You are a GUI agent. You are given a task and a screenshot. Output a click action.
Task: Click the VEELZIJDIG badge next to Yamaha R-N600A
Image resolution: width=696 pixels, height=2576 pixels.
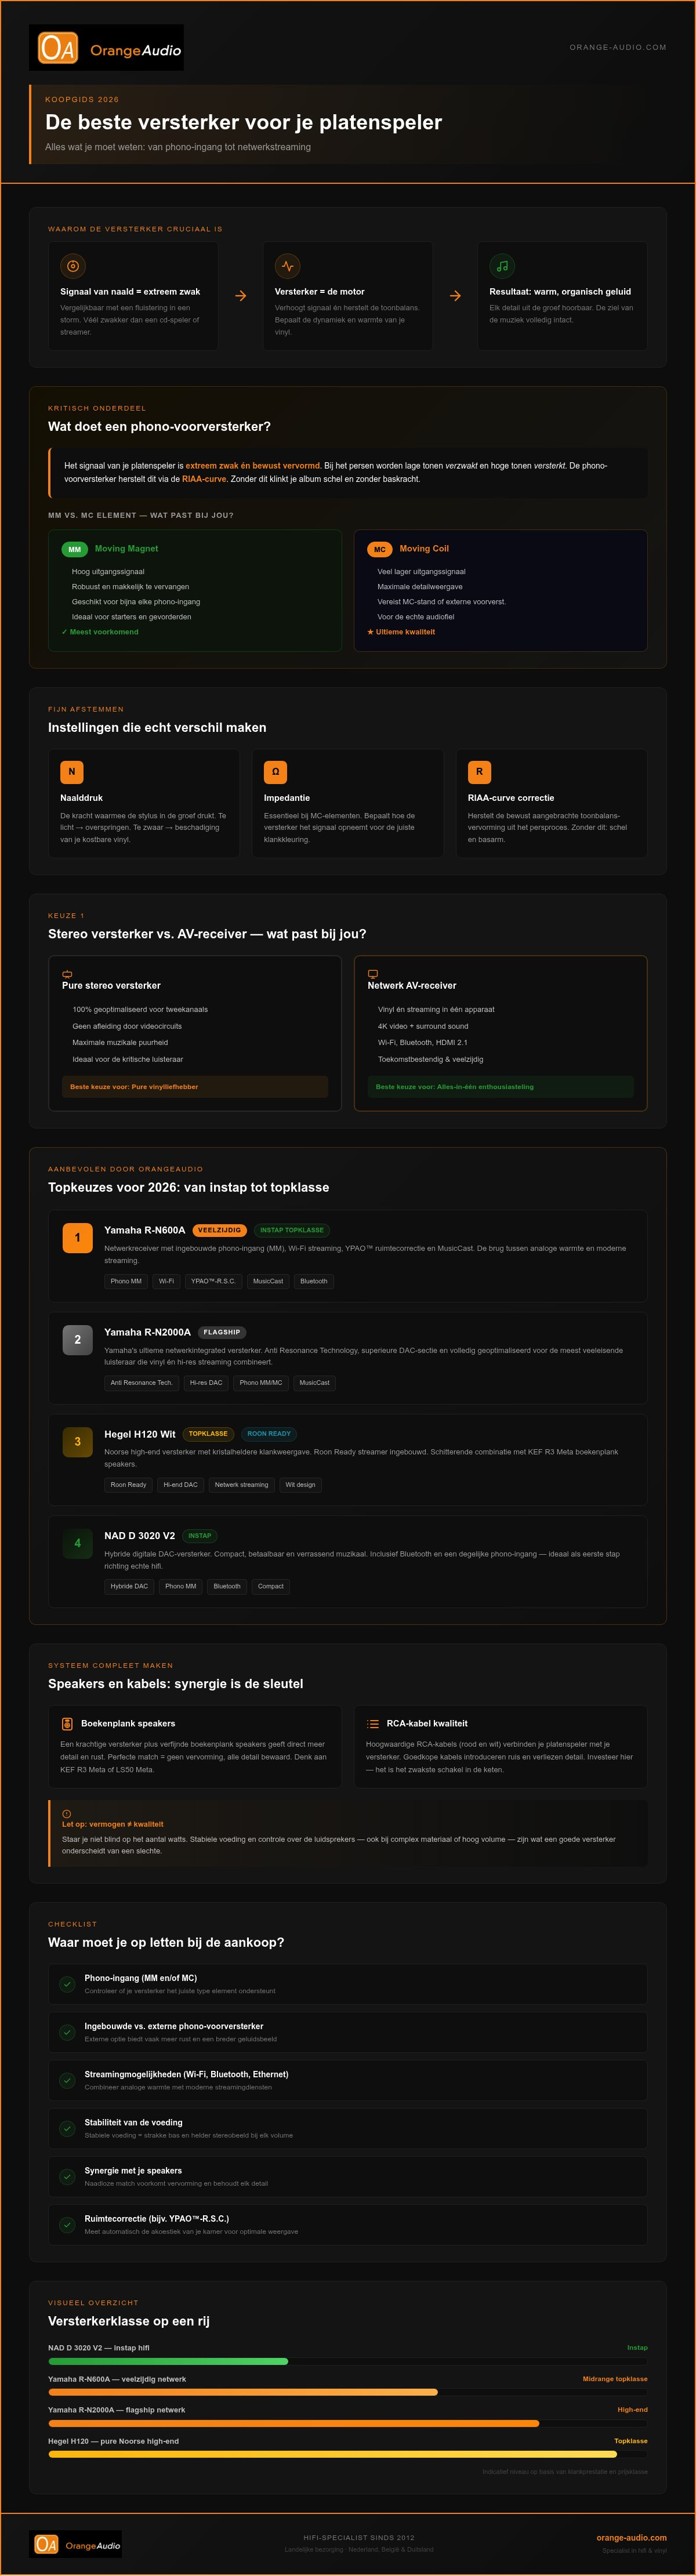click(219, 1230)
